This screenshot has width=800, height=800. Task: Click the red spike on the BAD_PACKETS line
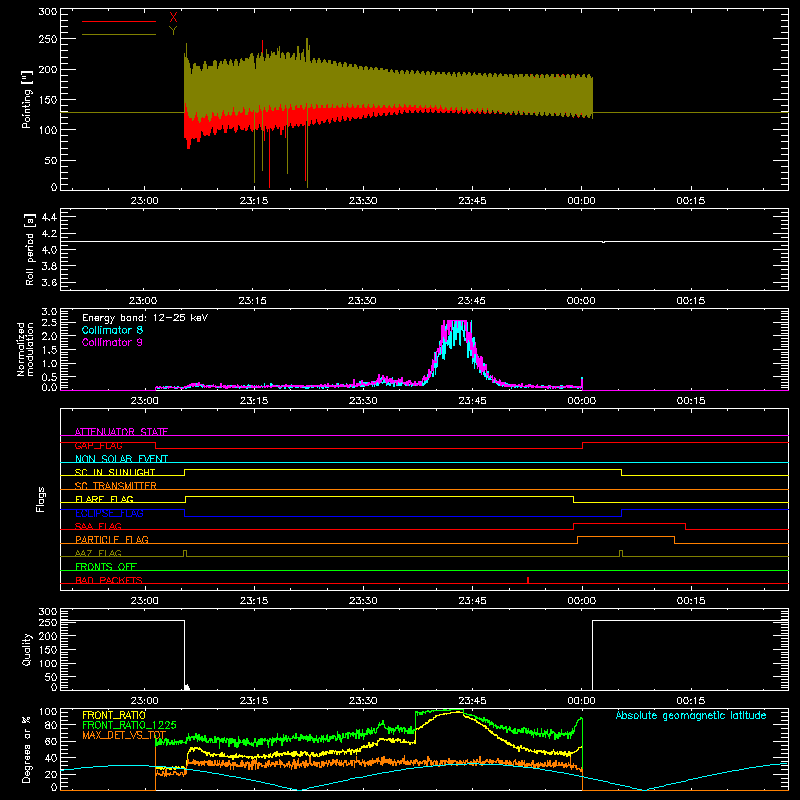pos(528,580)
